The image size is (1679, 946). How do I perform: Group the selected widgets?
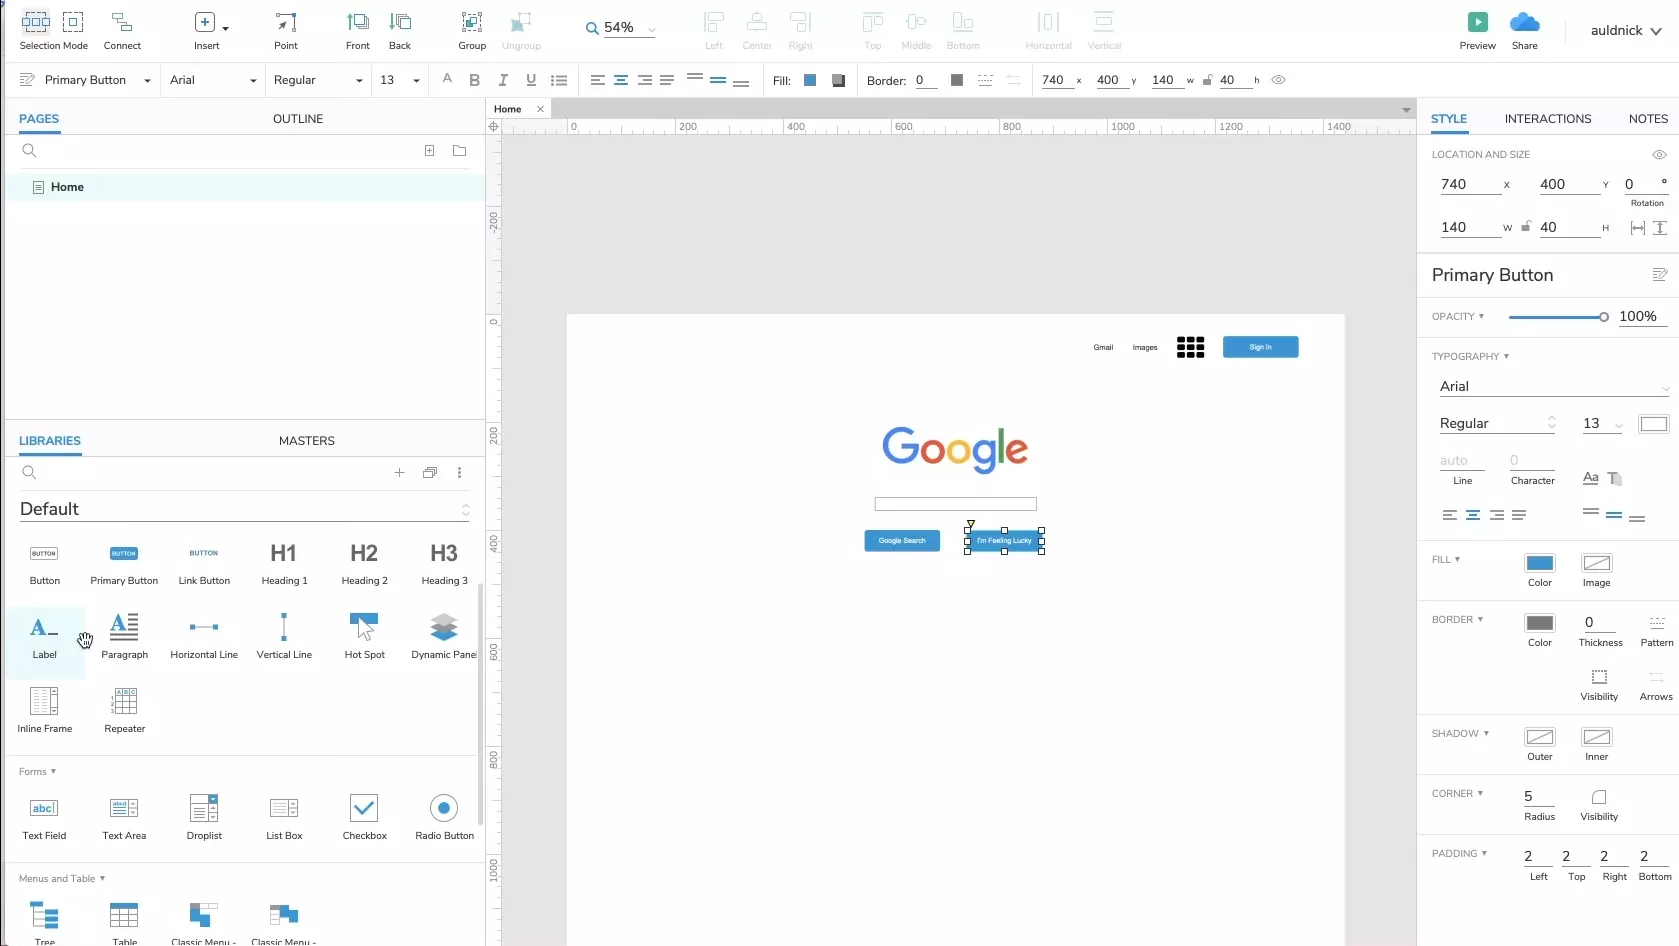pyautogui.click(x=472, y=30)
